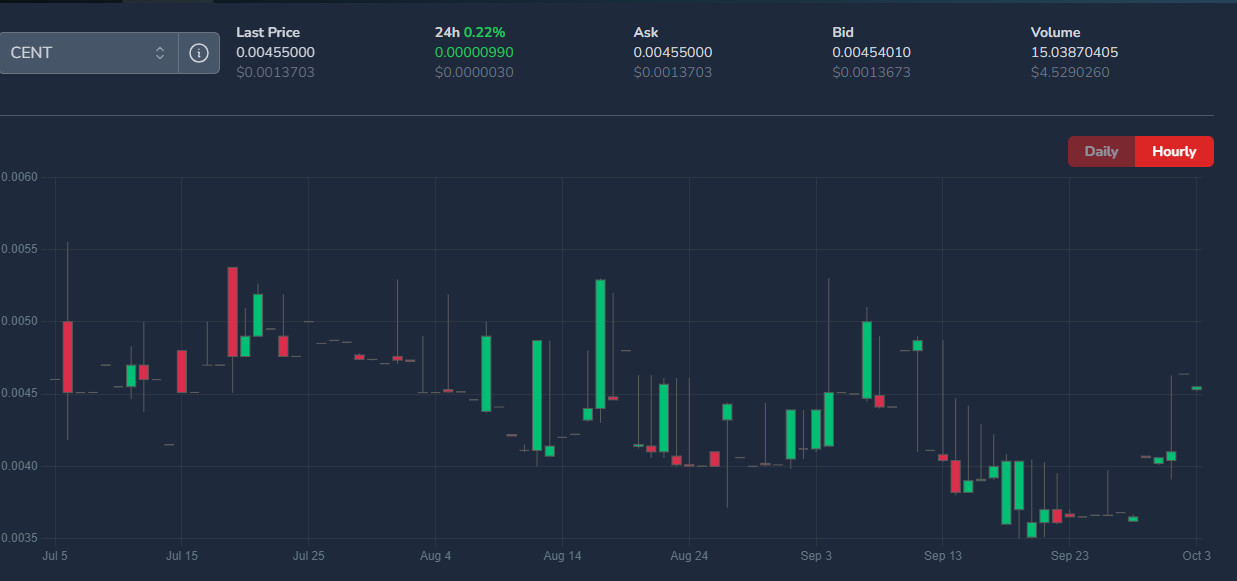The width and height of the screenshot is (1237, 581).
Task: Click the Bid label
Action: pos(843,32)
